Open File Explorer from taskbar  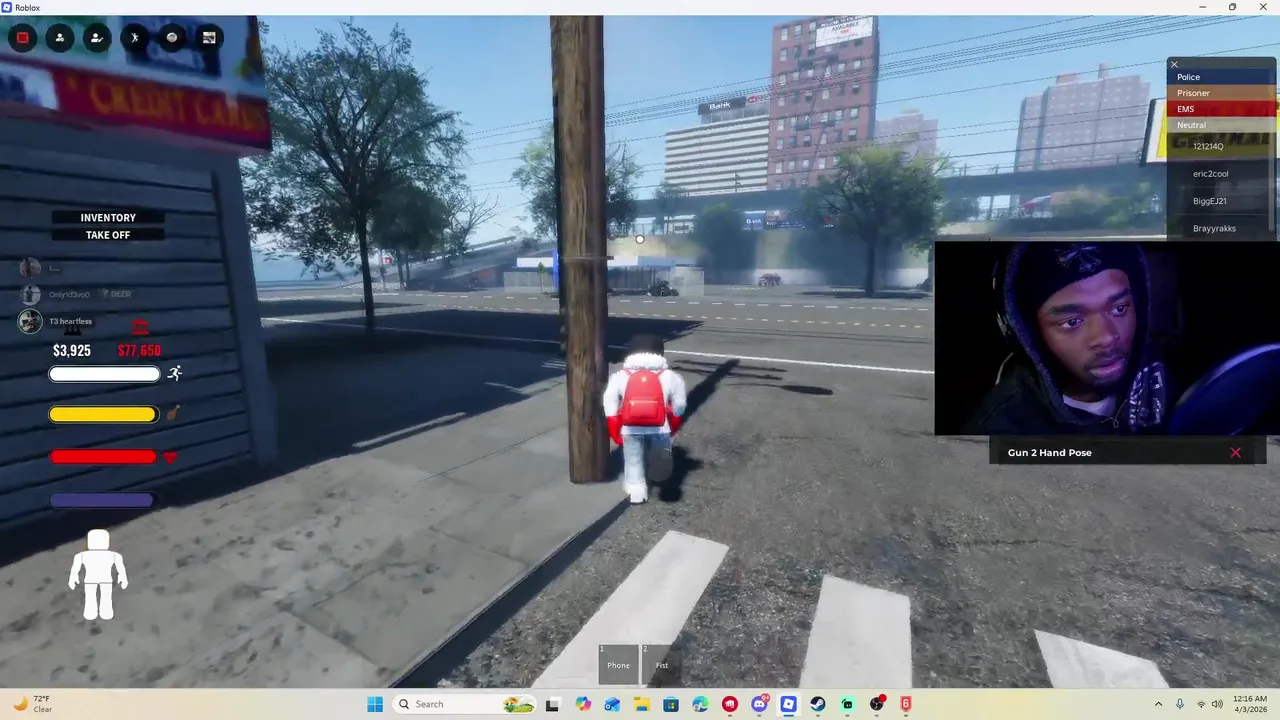[x=641, y=704]
